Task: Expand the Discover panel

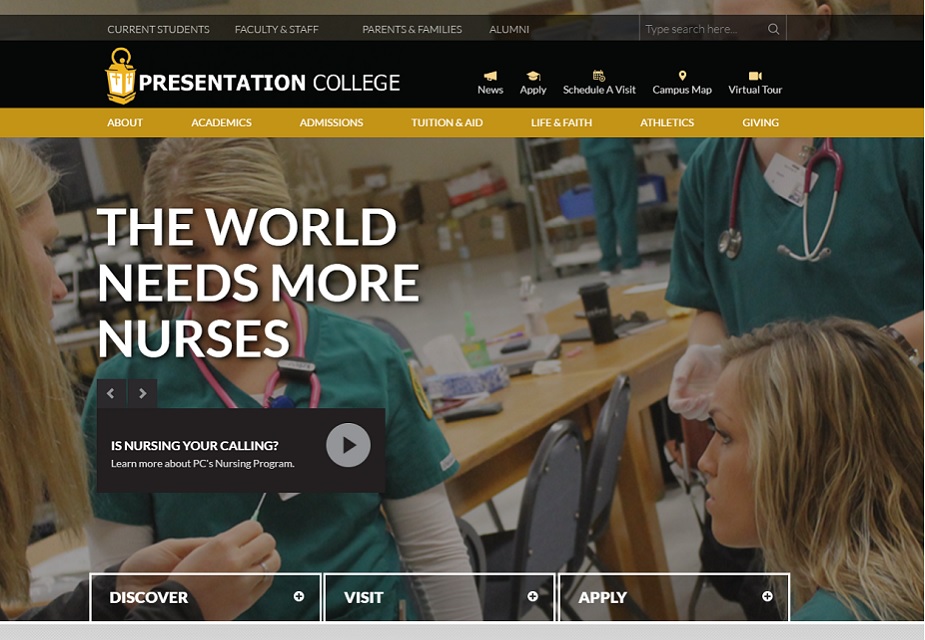Action: point(298,596)
